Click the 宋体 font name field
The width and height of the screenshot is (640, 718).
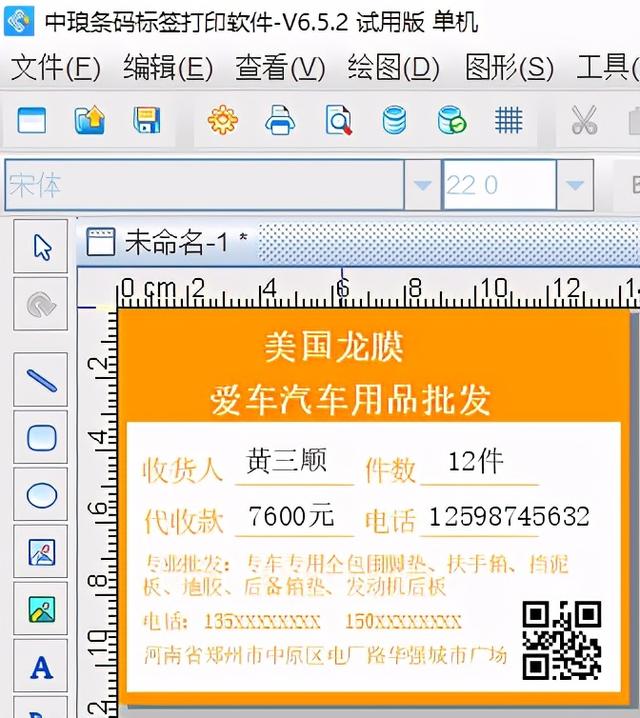point(205,185)
